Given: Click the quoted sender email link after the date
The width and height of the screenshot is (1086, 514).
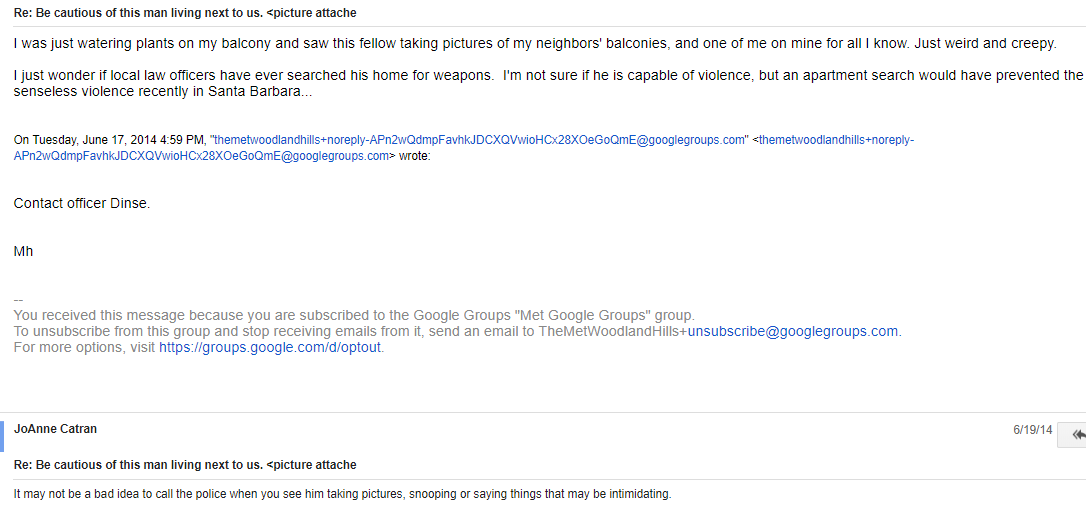Looking at the screenshot, I should pyautogui.click(x=479, y=140).
